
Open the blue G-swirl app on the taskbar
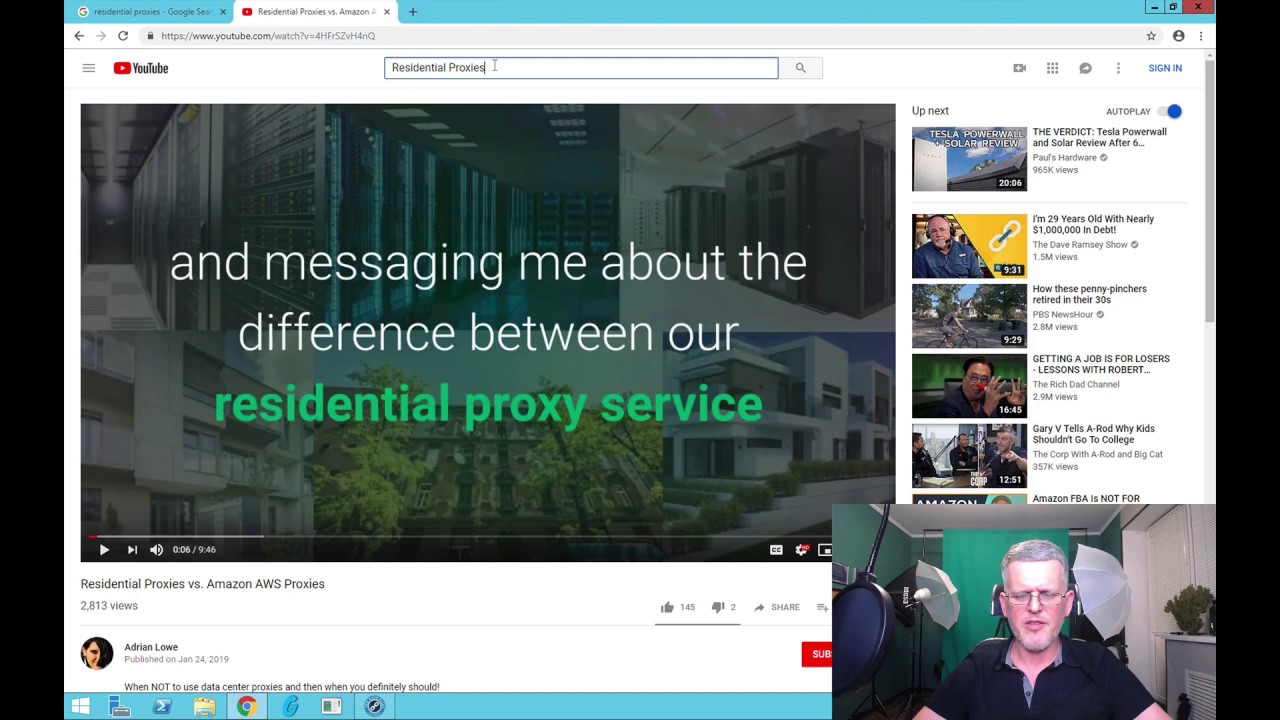coord(291,707)
